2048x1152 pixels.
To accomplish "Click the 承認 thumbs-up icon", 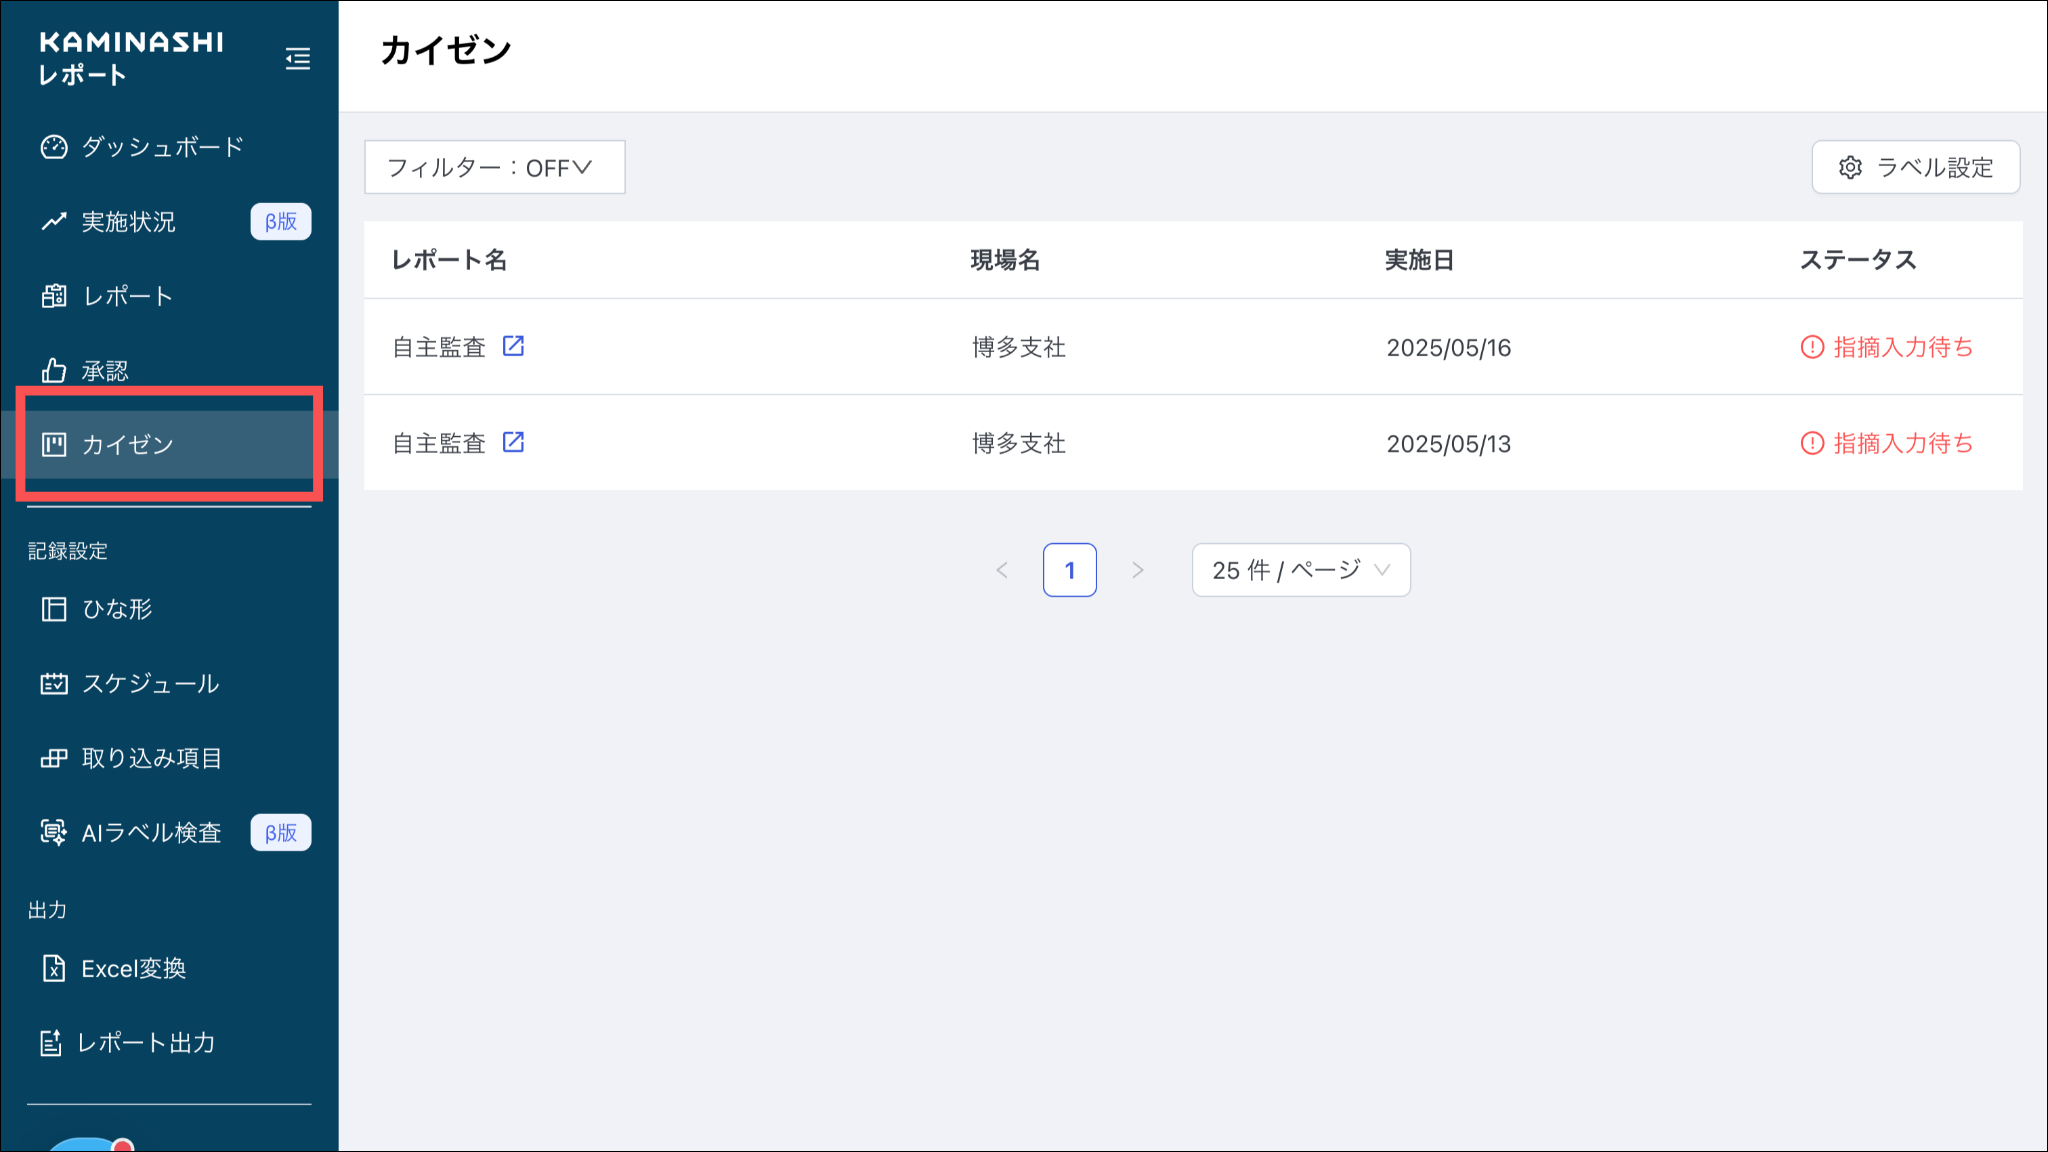I will (54, 371).
